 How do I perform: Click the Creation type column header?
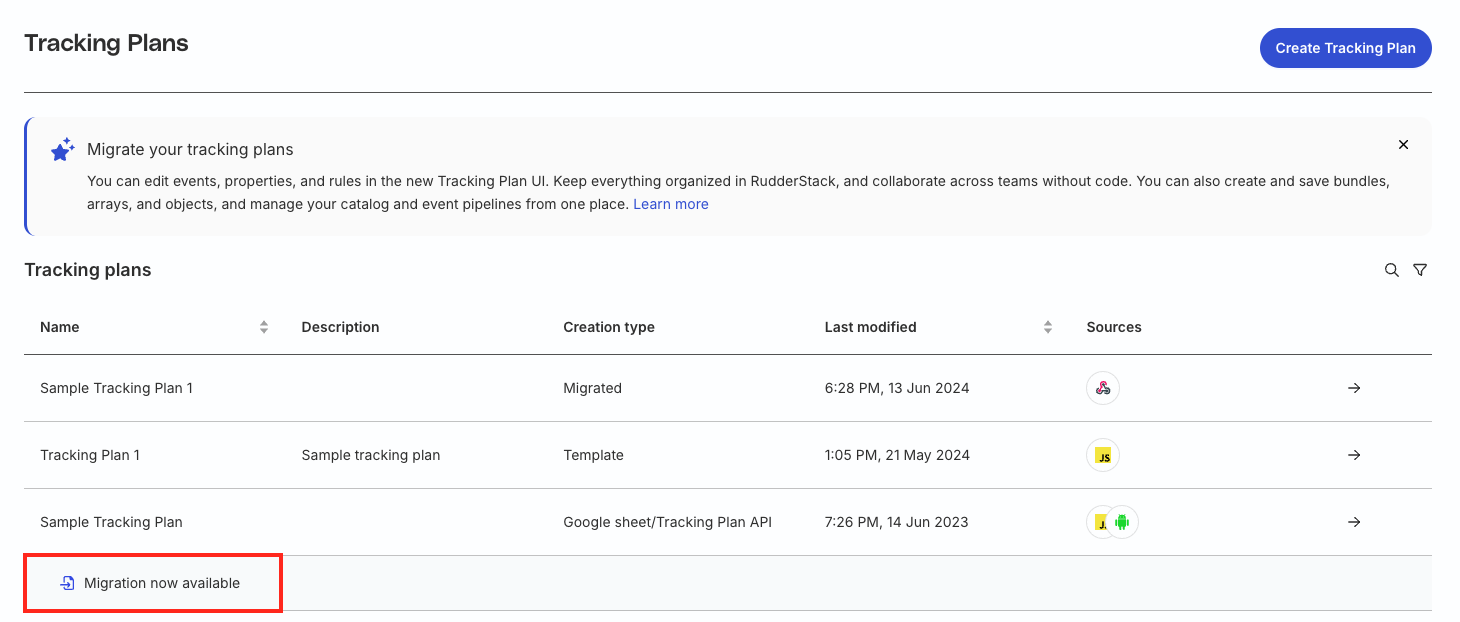click(x=609, y=327)
